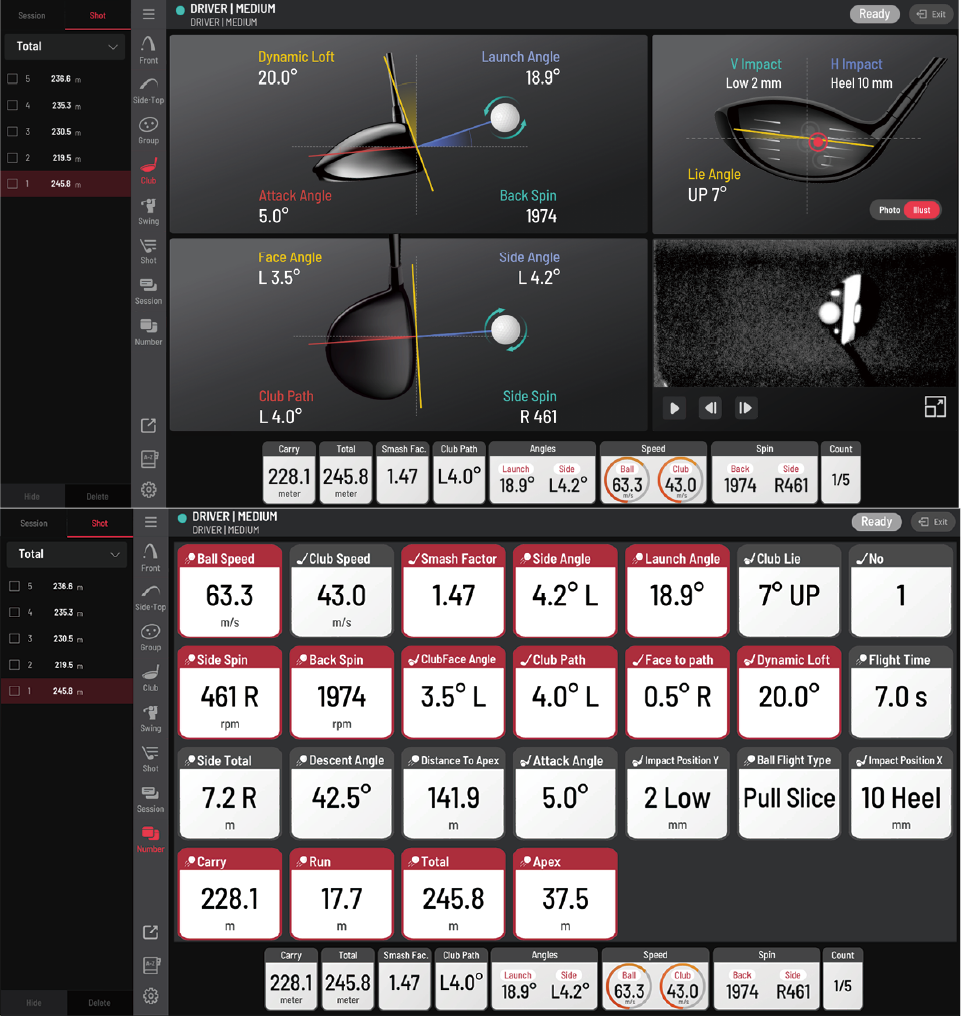Open Shot list icon in number-grid screen sidebar
The image size is (961, 1017).
tap(150, 758)
